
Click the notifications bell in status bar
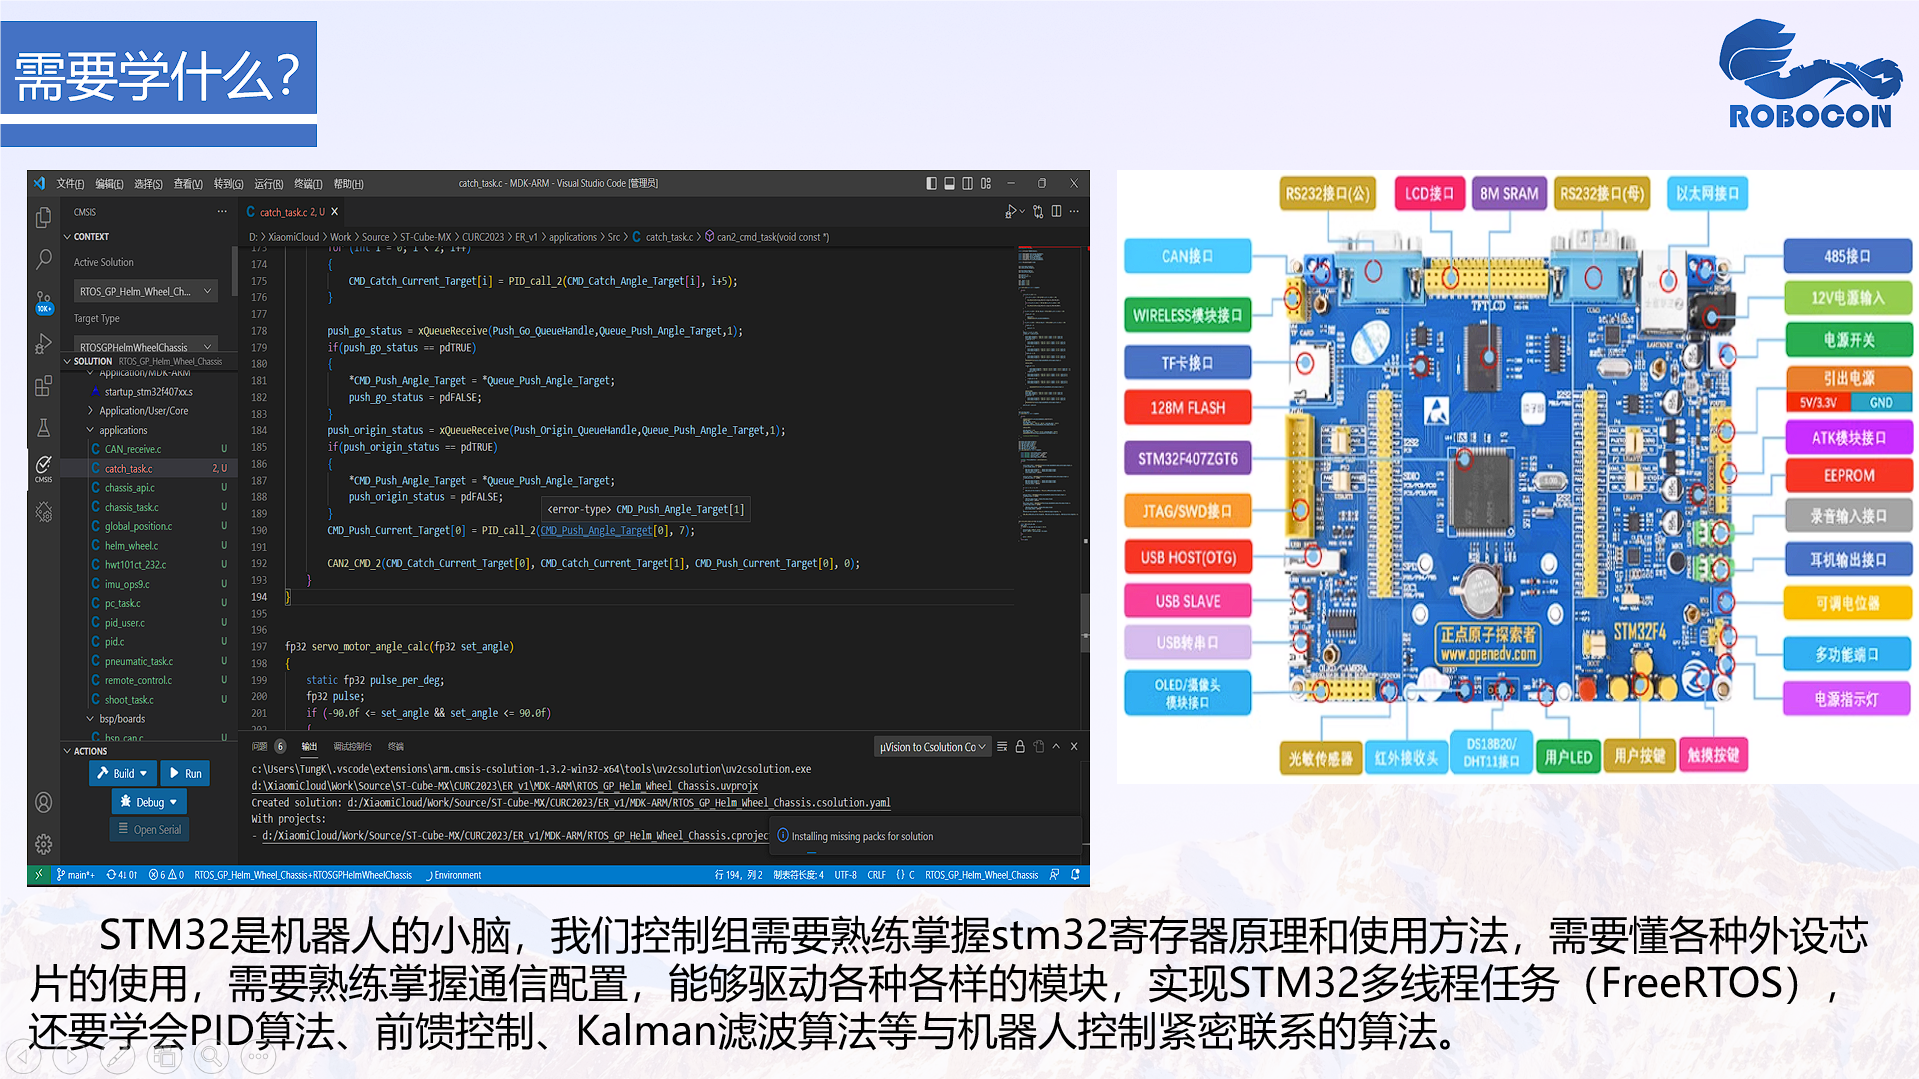[x=1075, y=875]
